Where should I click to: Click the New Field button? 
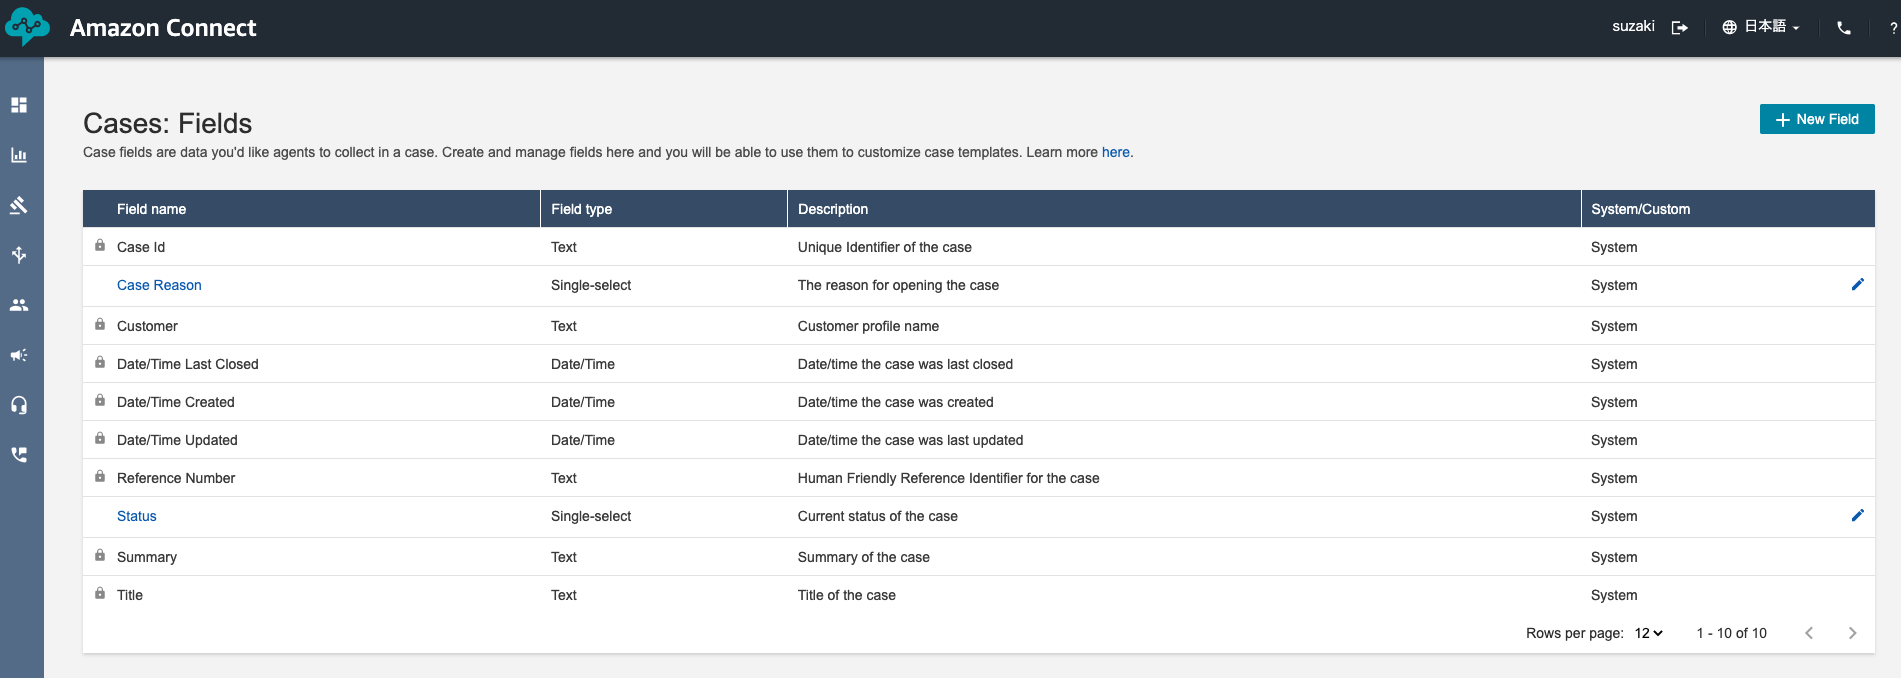(x=1816, y=119)
